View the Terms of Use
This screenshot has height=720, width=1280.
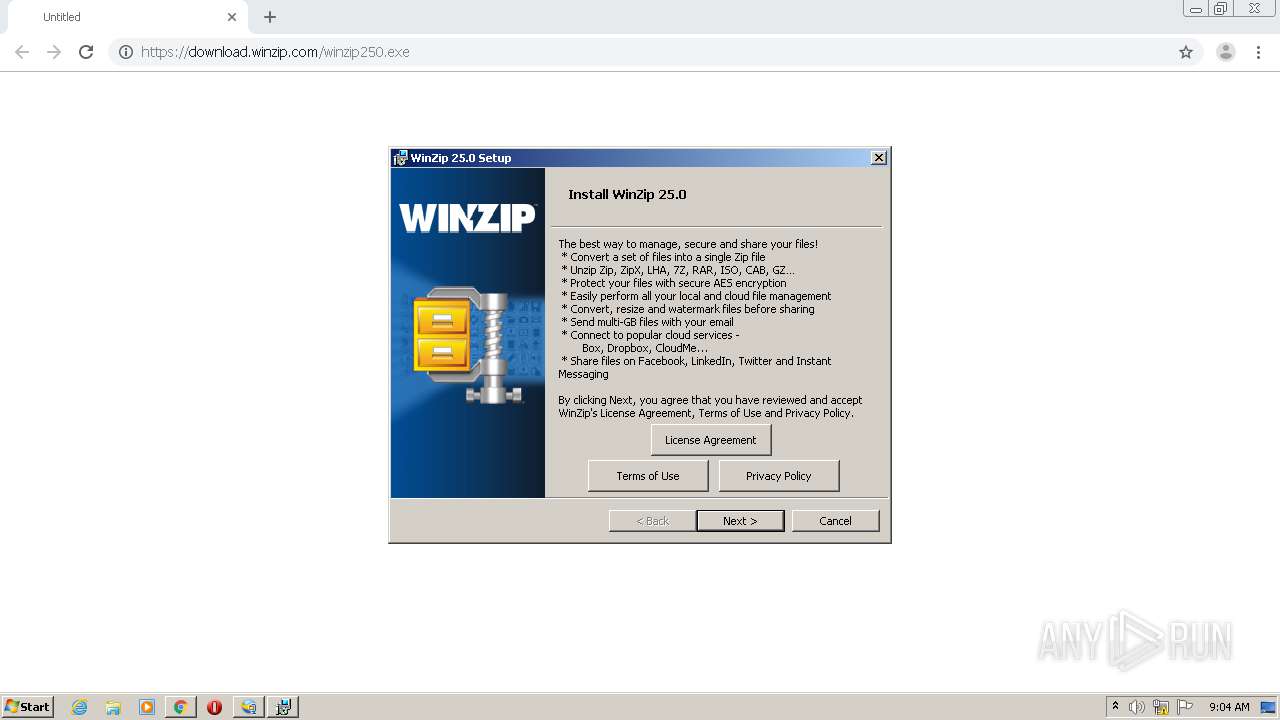click(648, 476)
